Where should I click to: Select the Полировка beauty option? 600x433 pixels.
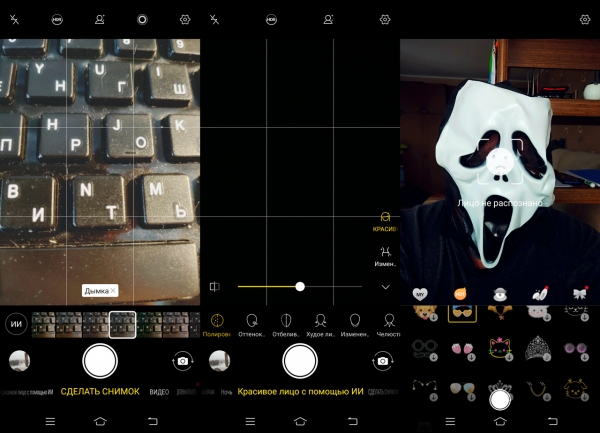217,326
